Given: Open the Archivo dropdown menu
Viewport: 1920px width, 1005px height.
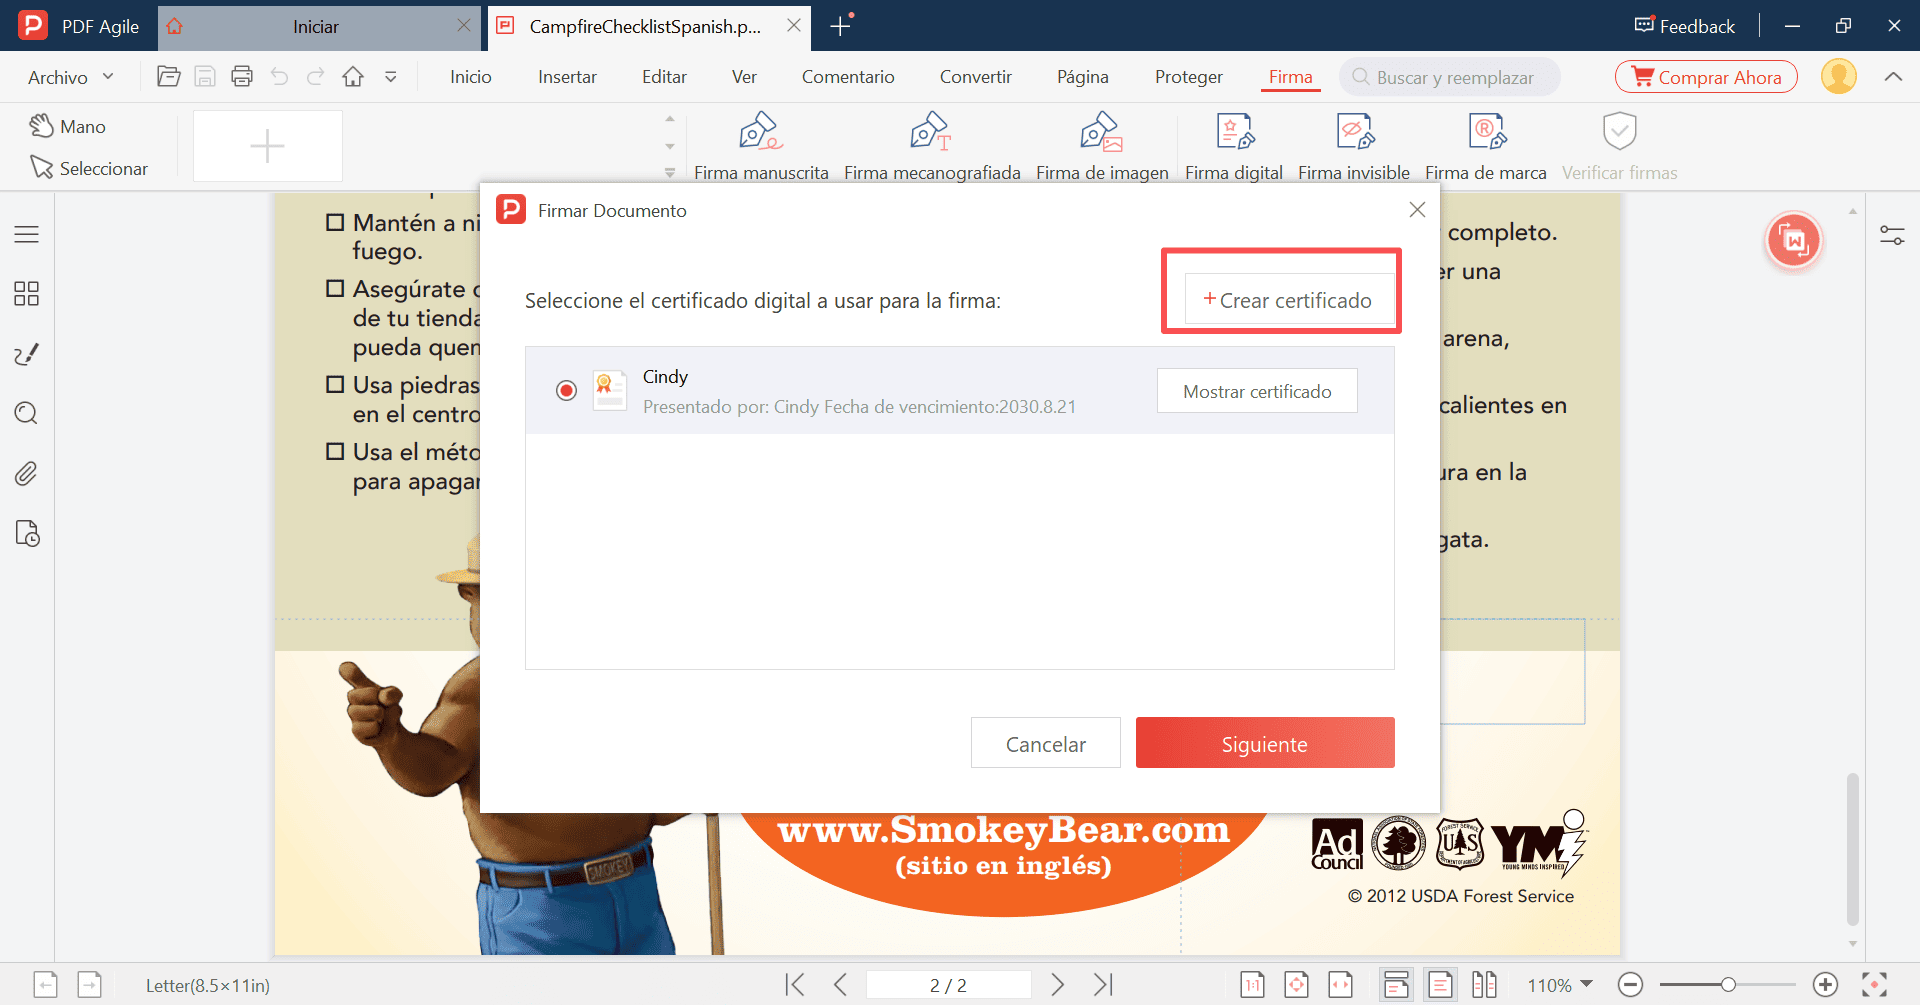Looking at the screenshot, I should [69, 76].
